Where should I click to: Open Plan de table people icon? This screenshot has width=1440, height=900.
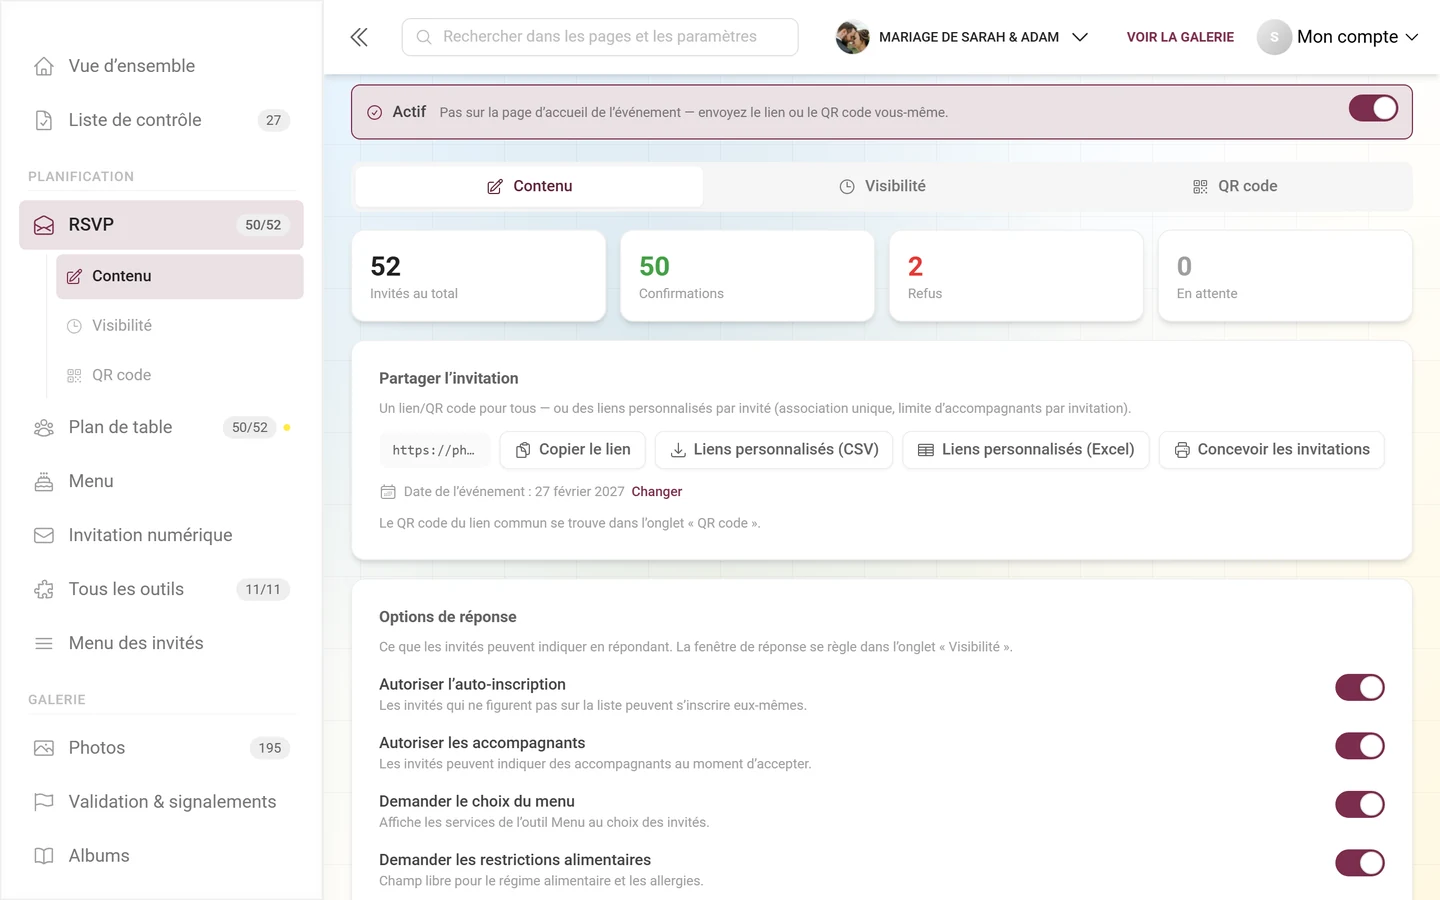tap(44, 427)
